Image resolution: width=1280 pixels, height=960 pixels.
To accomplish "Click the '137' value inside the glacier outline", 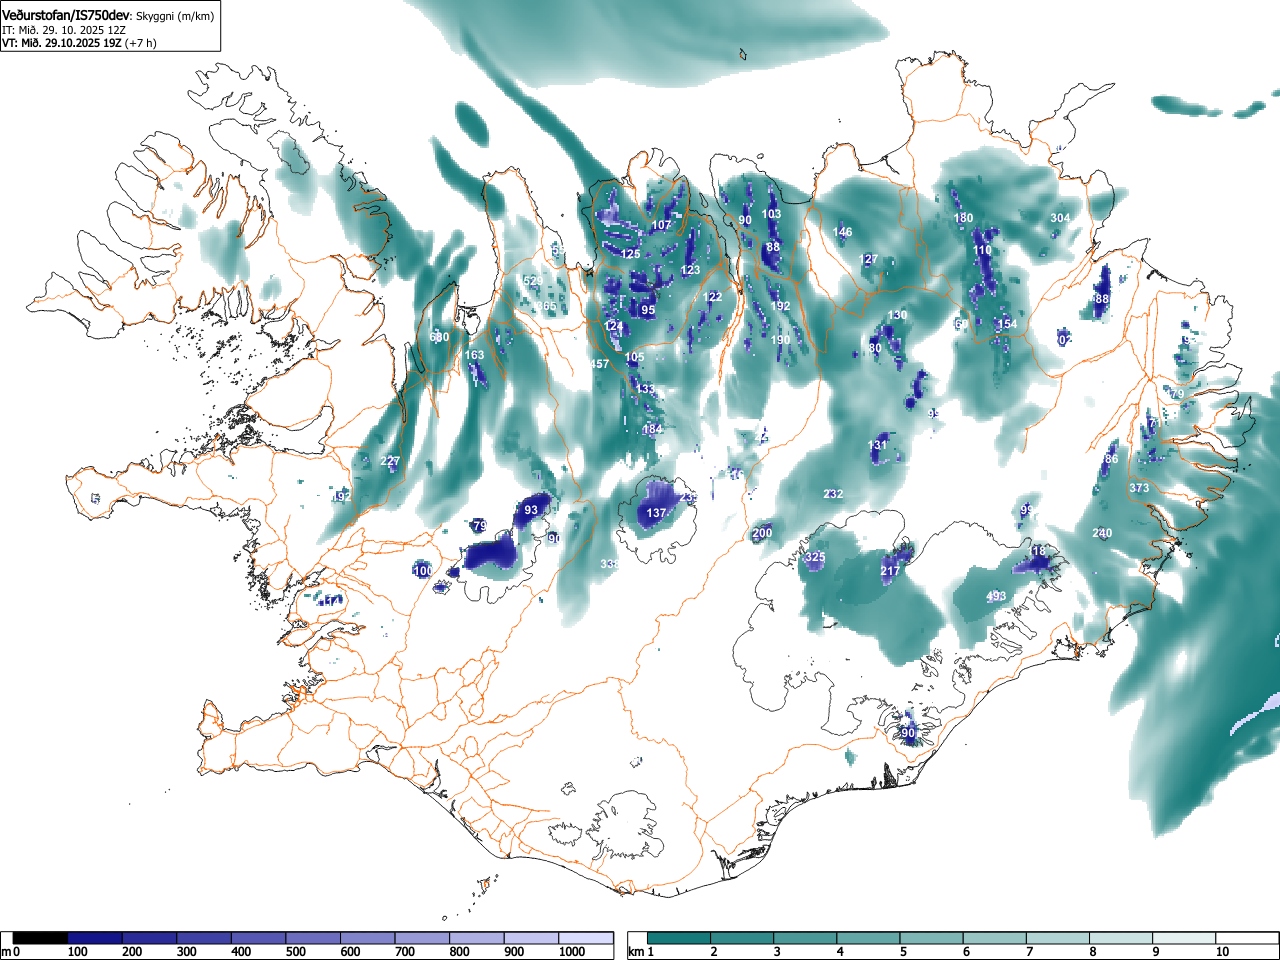I will tap(656, 513).
